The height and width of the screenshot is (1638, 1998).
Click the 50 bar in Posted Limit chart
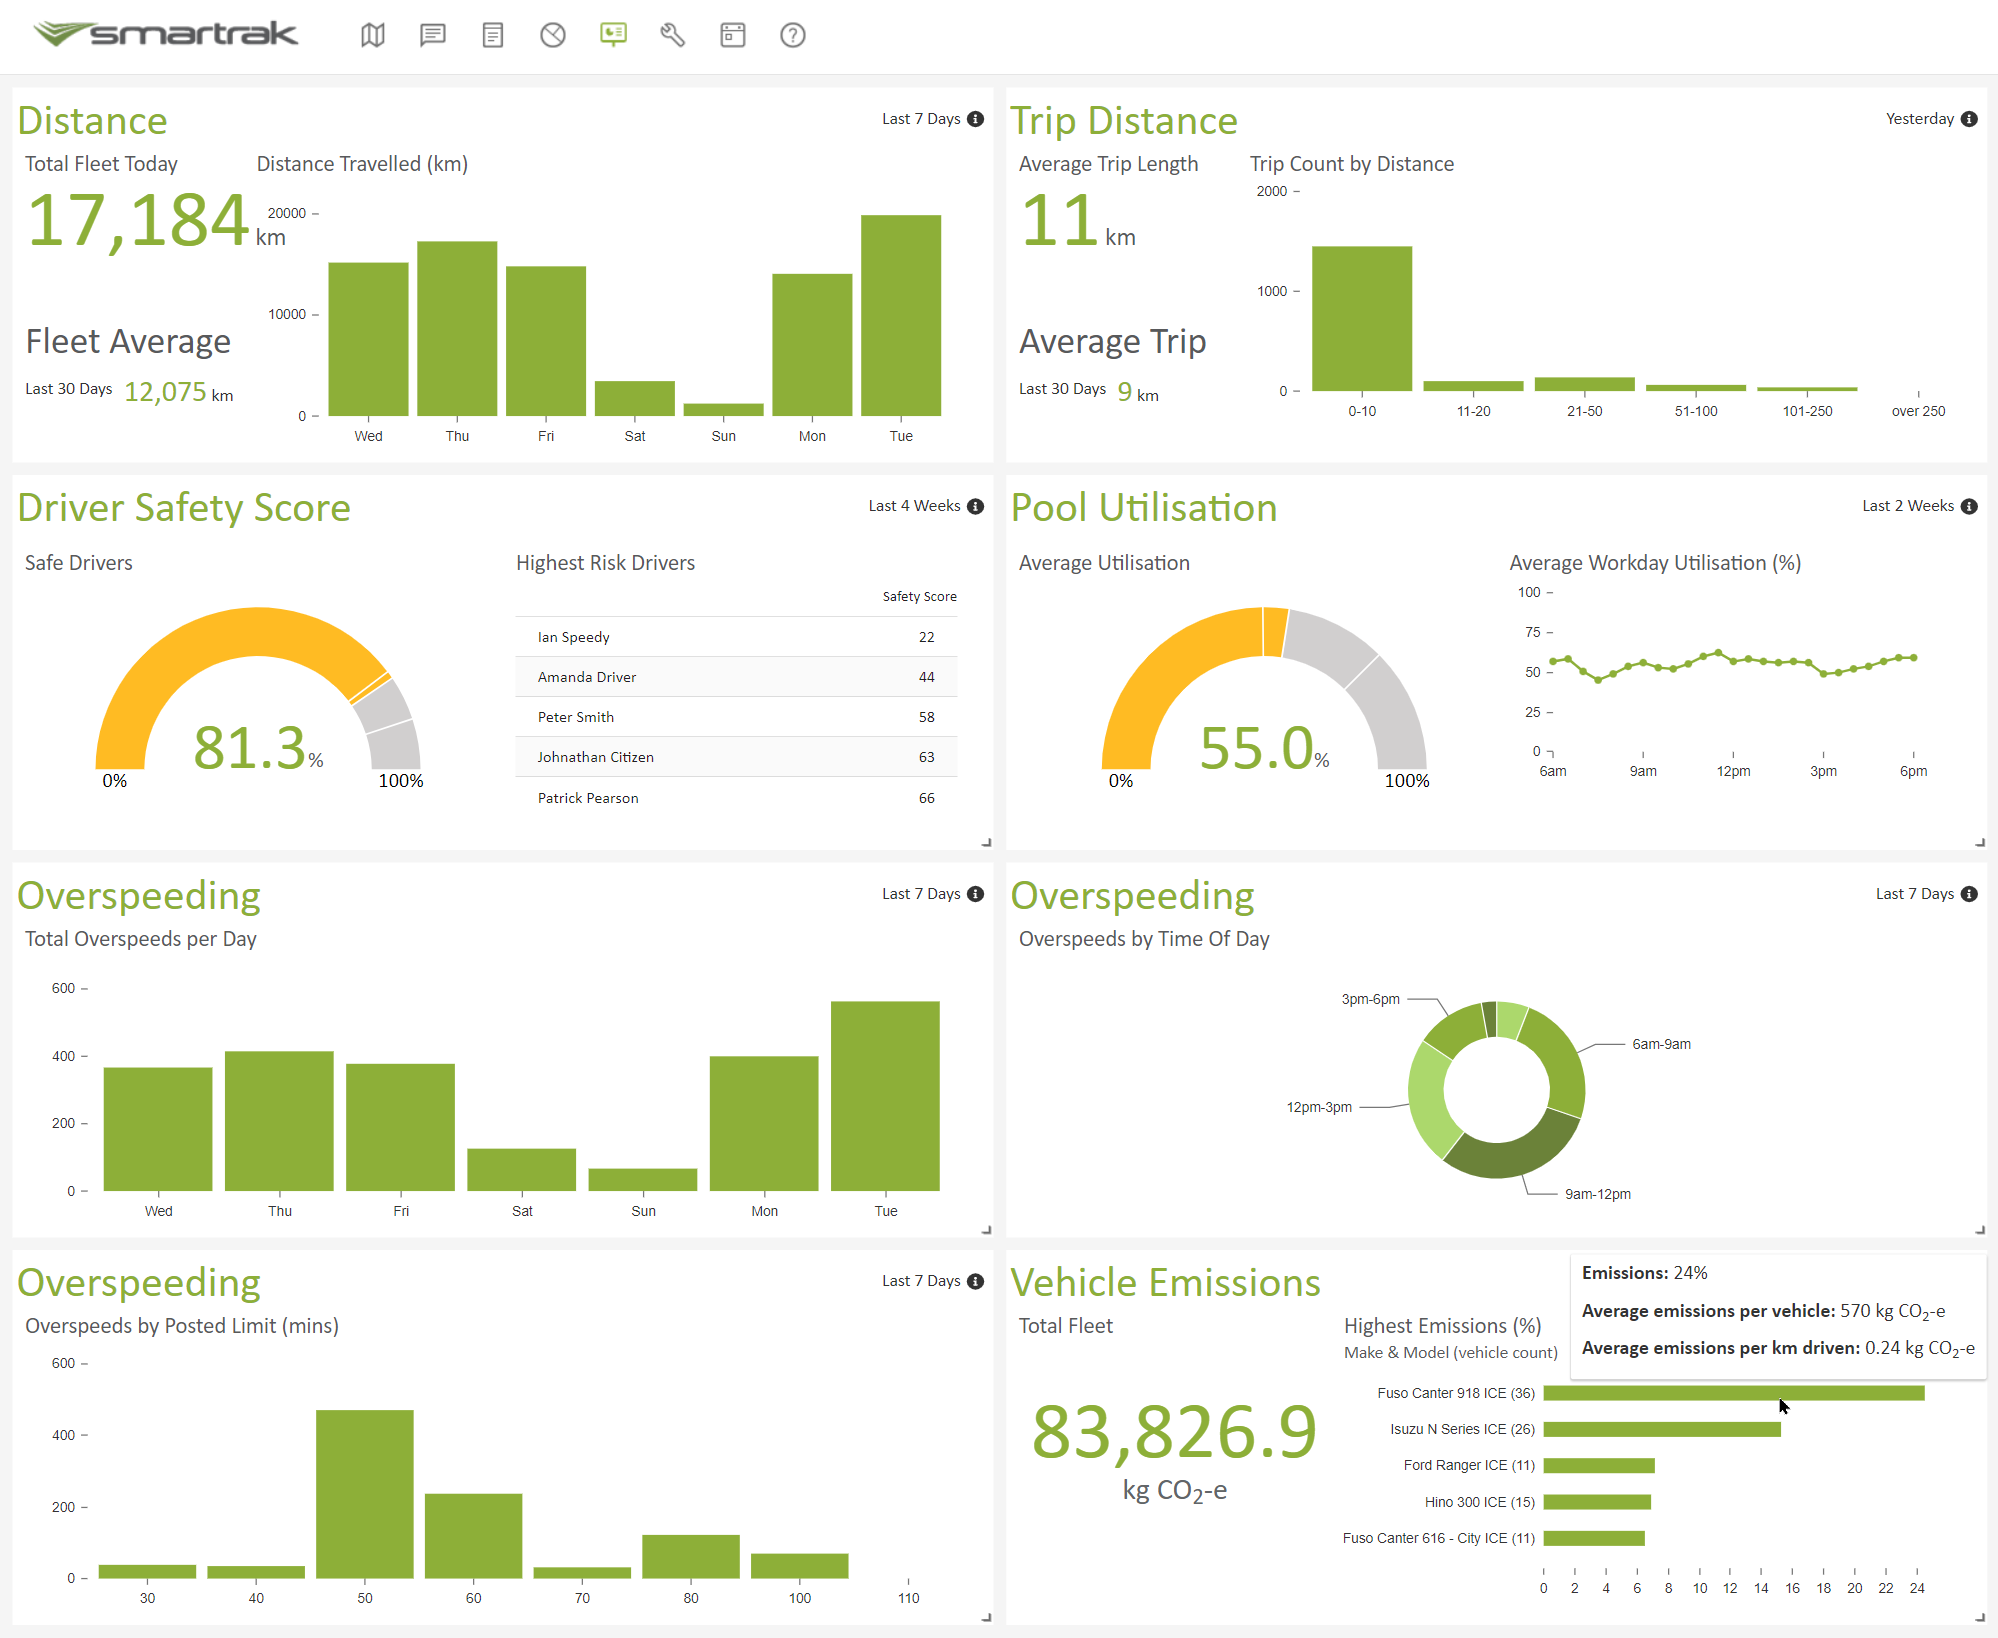tap(364, 1493)
